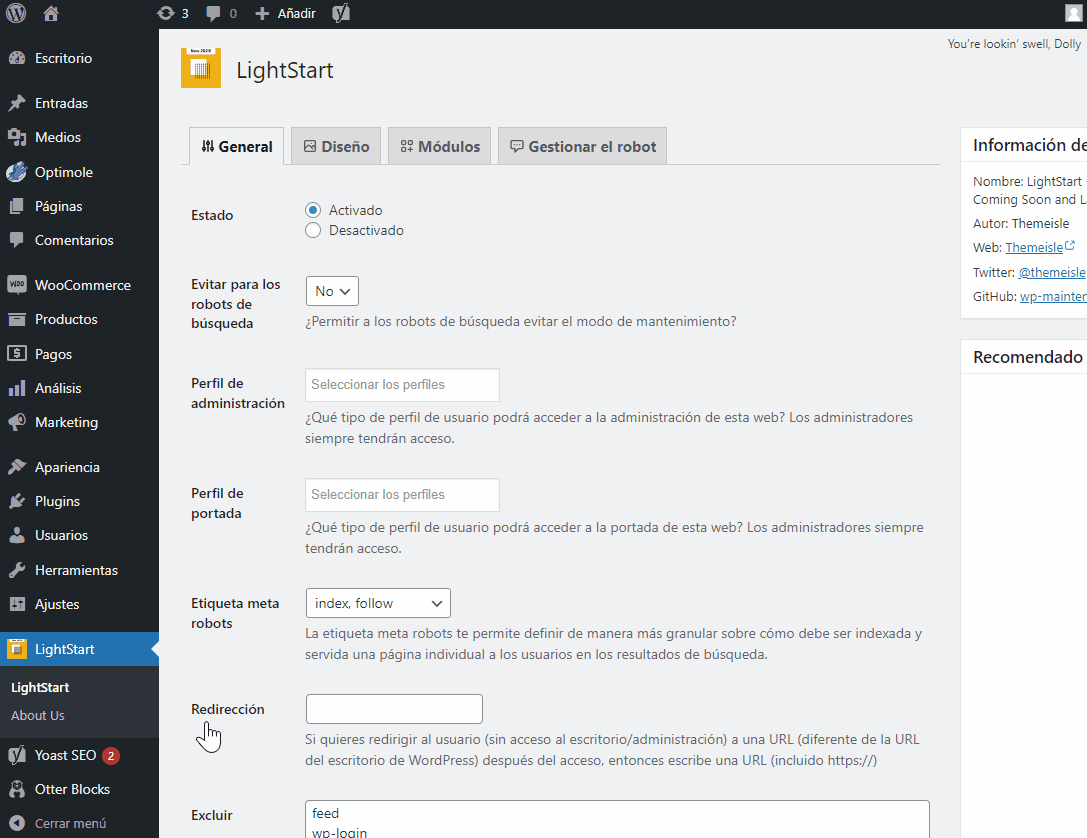Click the WooCommerce logo icon
The height and width of the screenshot is (838, 1087).
coord(17,285)
